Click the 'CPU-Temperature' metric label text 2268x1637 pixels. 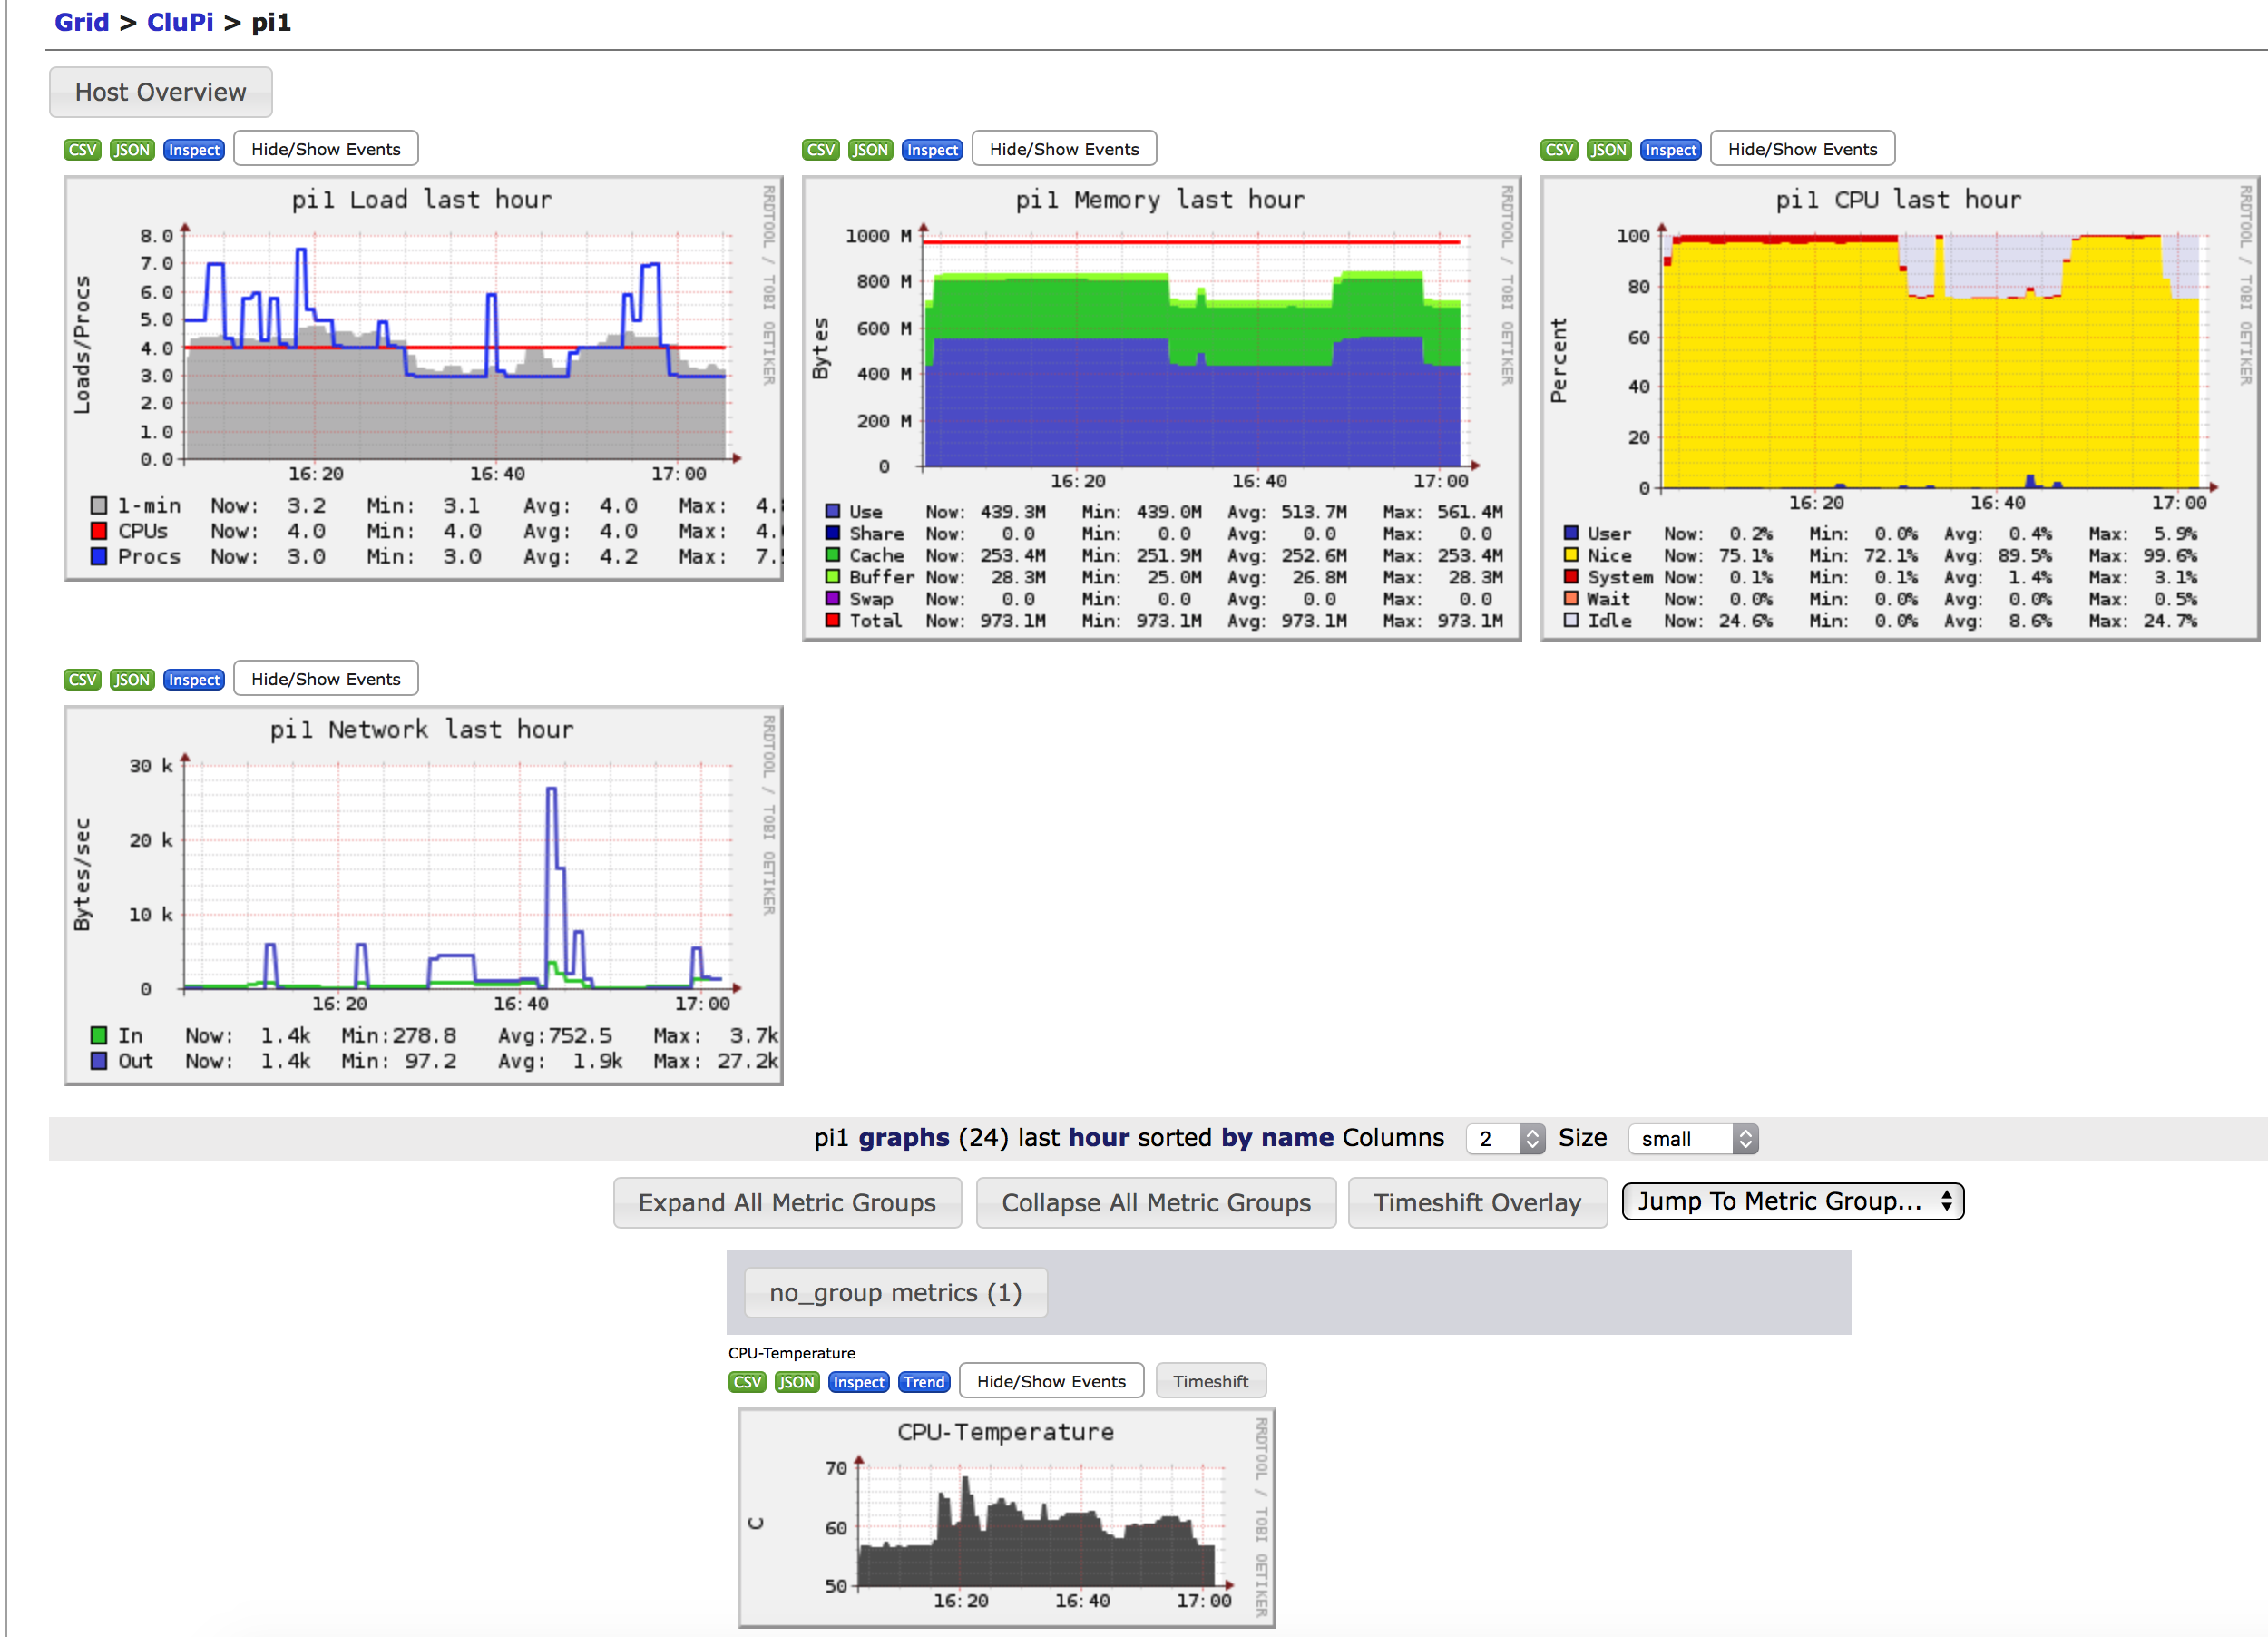(x=791, y=1352)
